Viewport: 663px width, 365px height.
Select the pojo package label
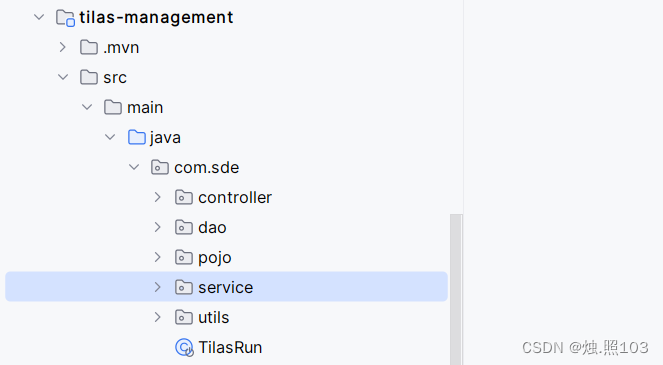coord(215,258)
